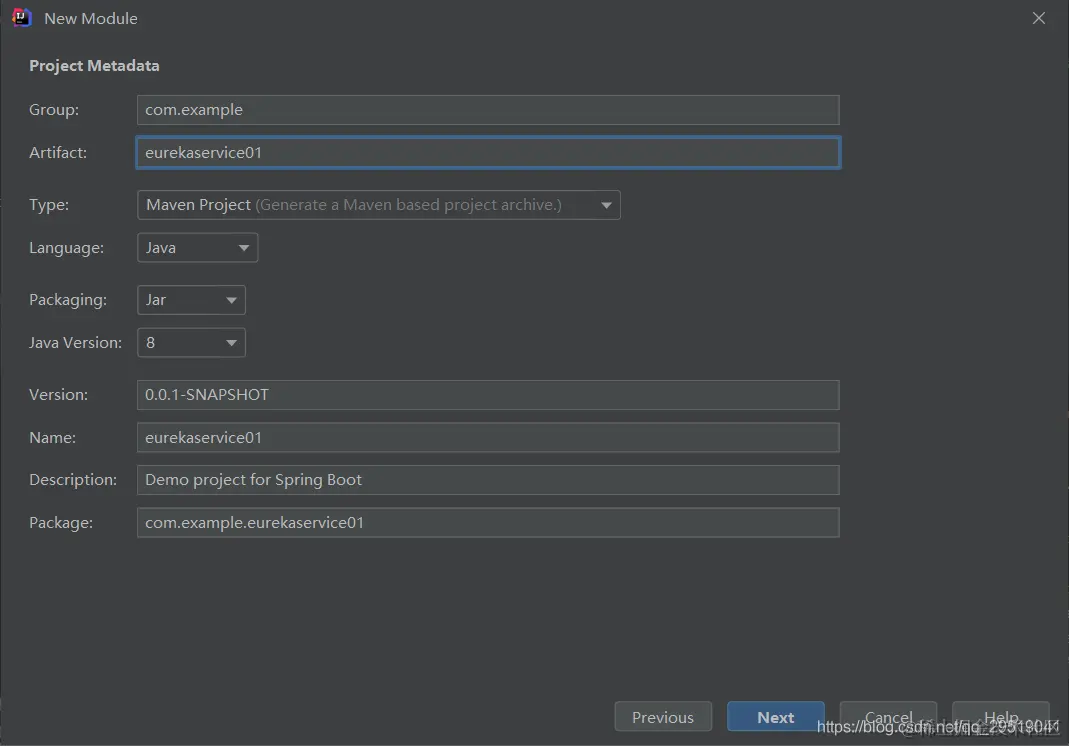The height and width of the screenshot is (746, 1069).
Task: Click the Language: label
Action: click(x=66, y=248)
